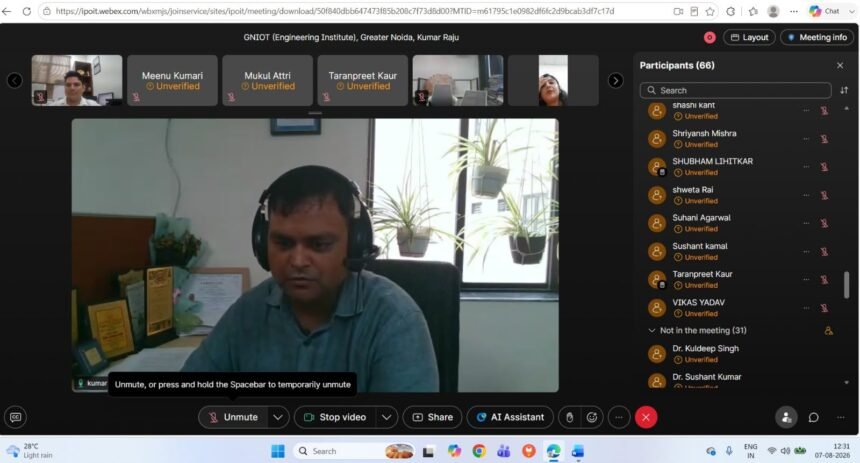Show previous video thumbnails arrow

tap(15, 81)
